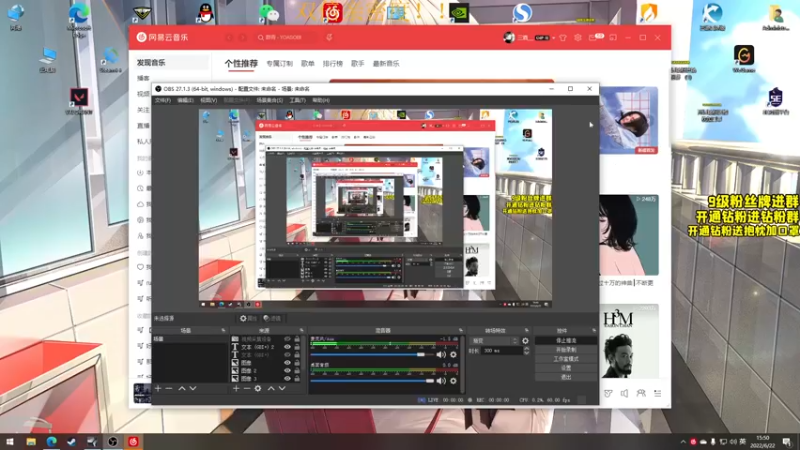Screen dimensions: 800x450
Task: Pop out the 混音器 dock panel
Action: pyautogui.click(x=461, y=331)
